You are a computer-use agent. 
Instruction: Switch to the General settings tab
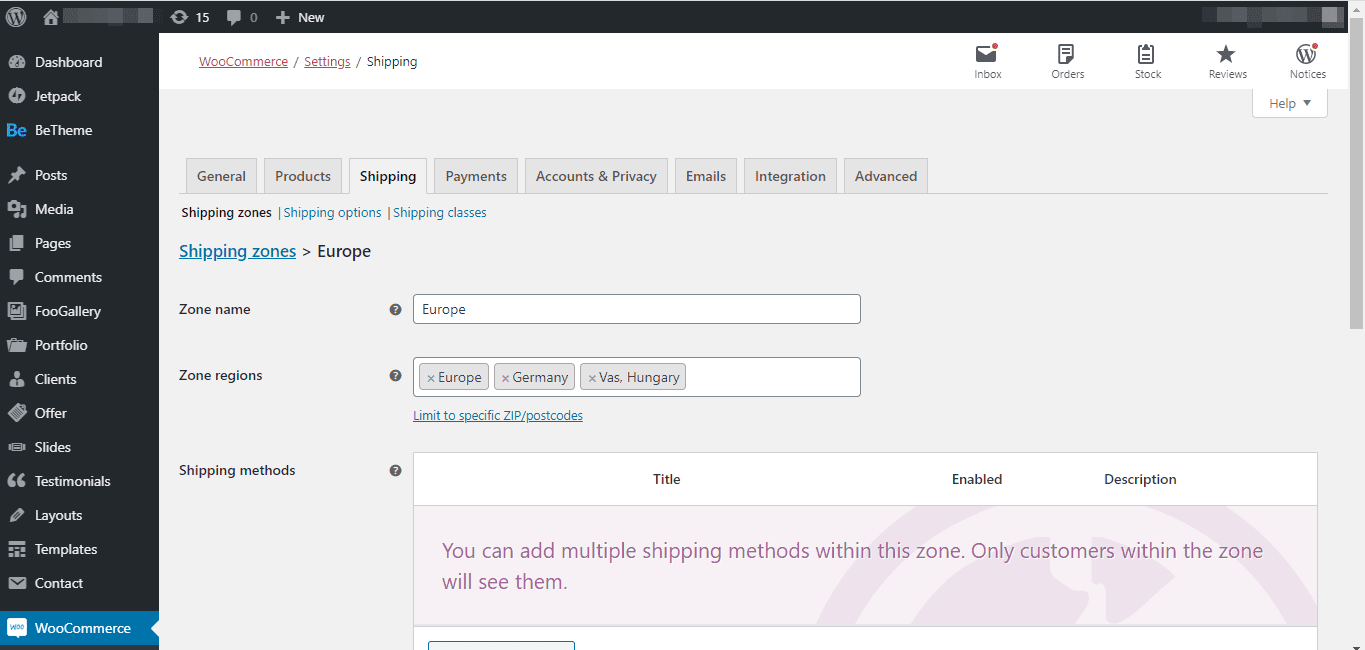pos(221,176)
